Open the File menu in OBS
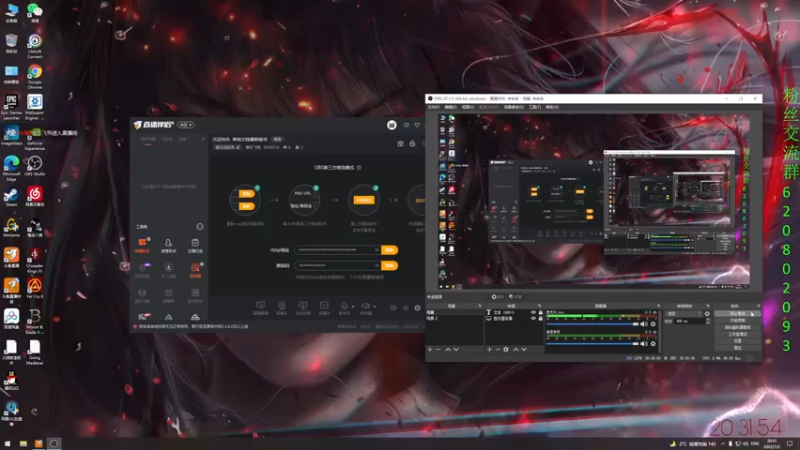This screenshot has width=800, height=450. pos(434,107)
